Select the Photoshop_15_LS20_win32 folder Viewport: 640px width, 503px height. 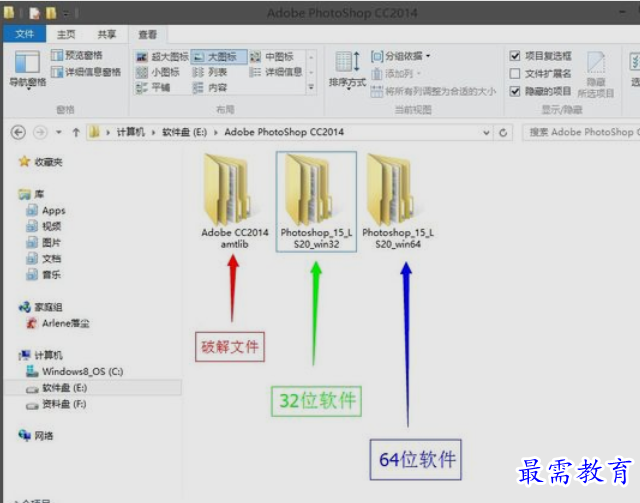[316, 201]
